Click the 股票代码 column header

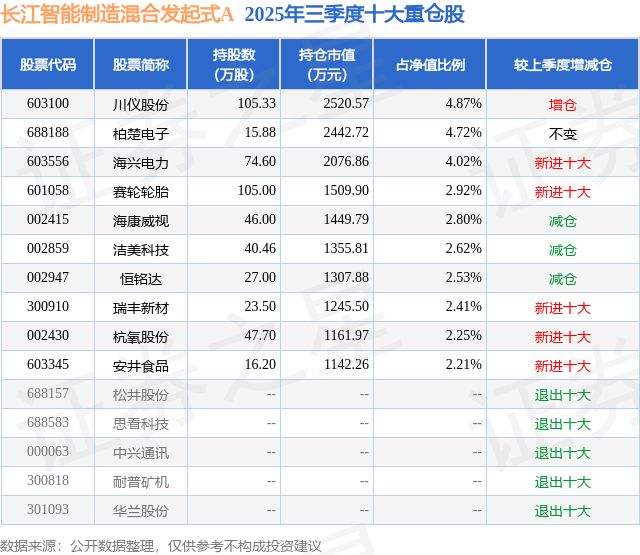[48, 64]
